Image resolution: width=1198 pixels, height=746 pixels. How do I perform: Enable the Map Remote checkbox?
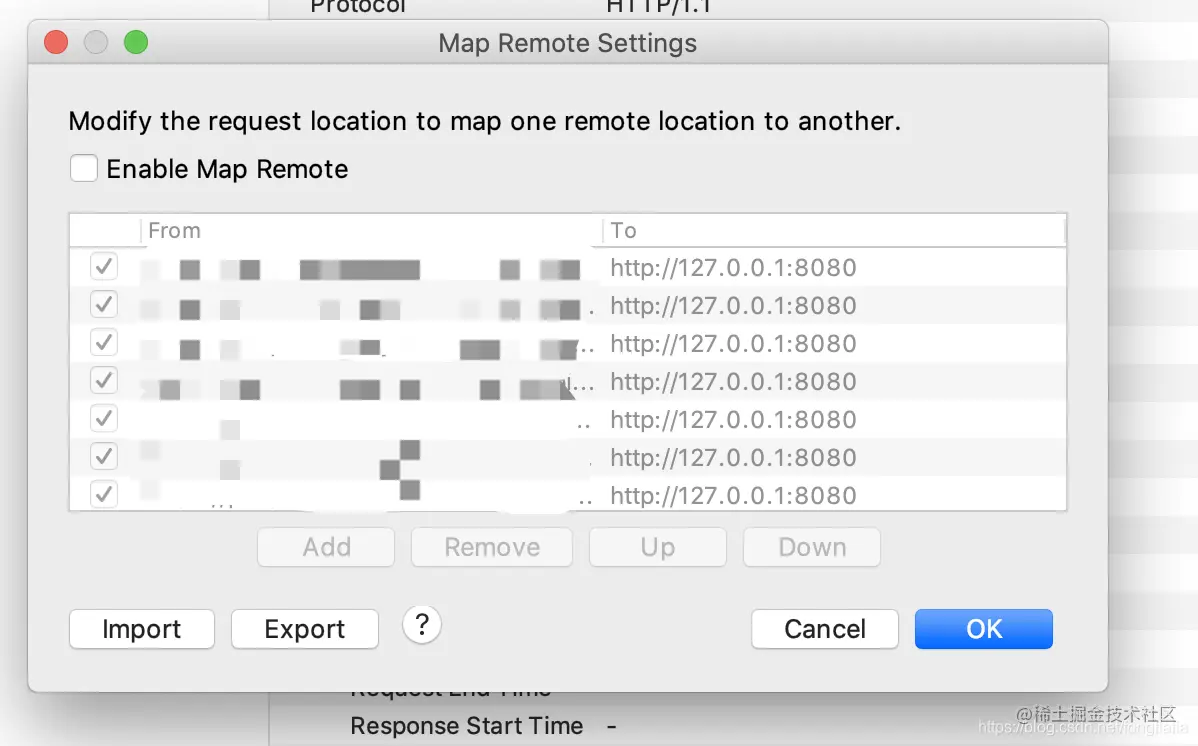point(83,168)
